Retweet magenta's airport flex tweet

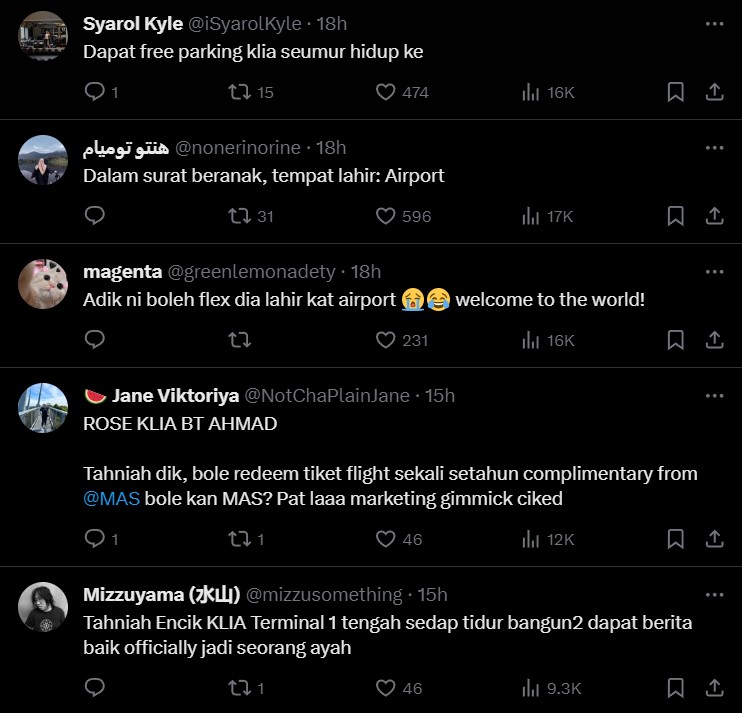click(239, 340)
